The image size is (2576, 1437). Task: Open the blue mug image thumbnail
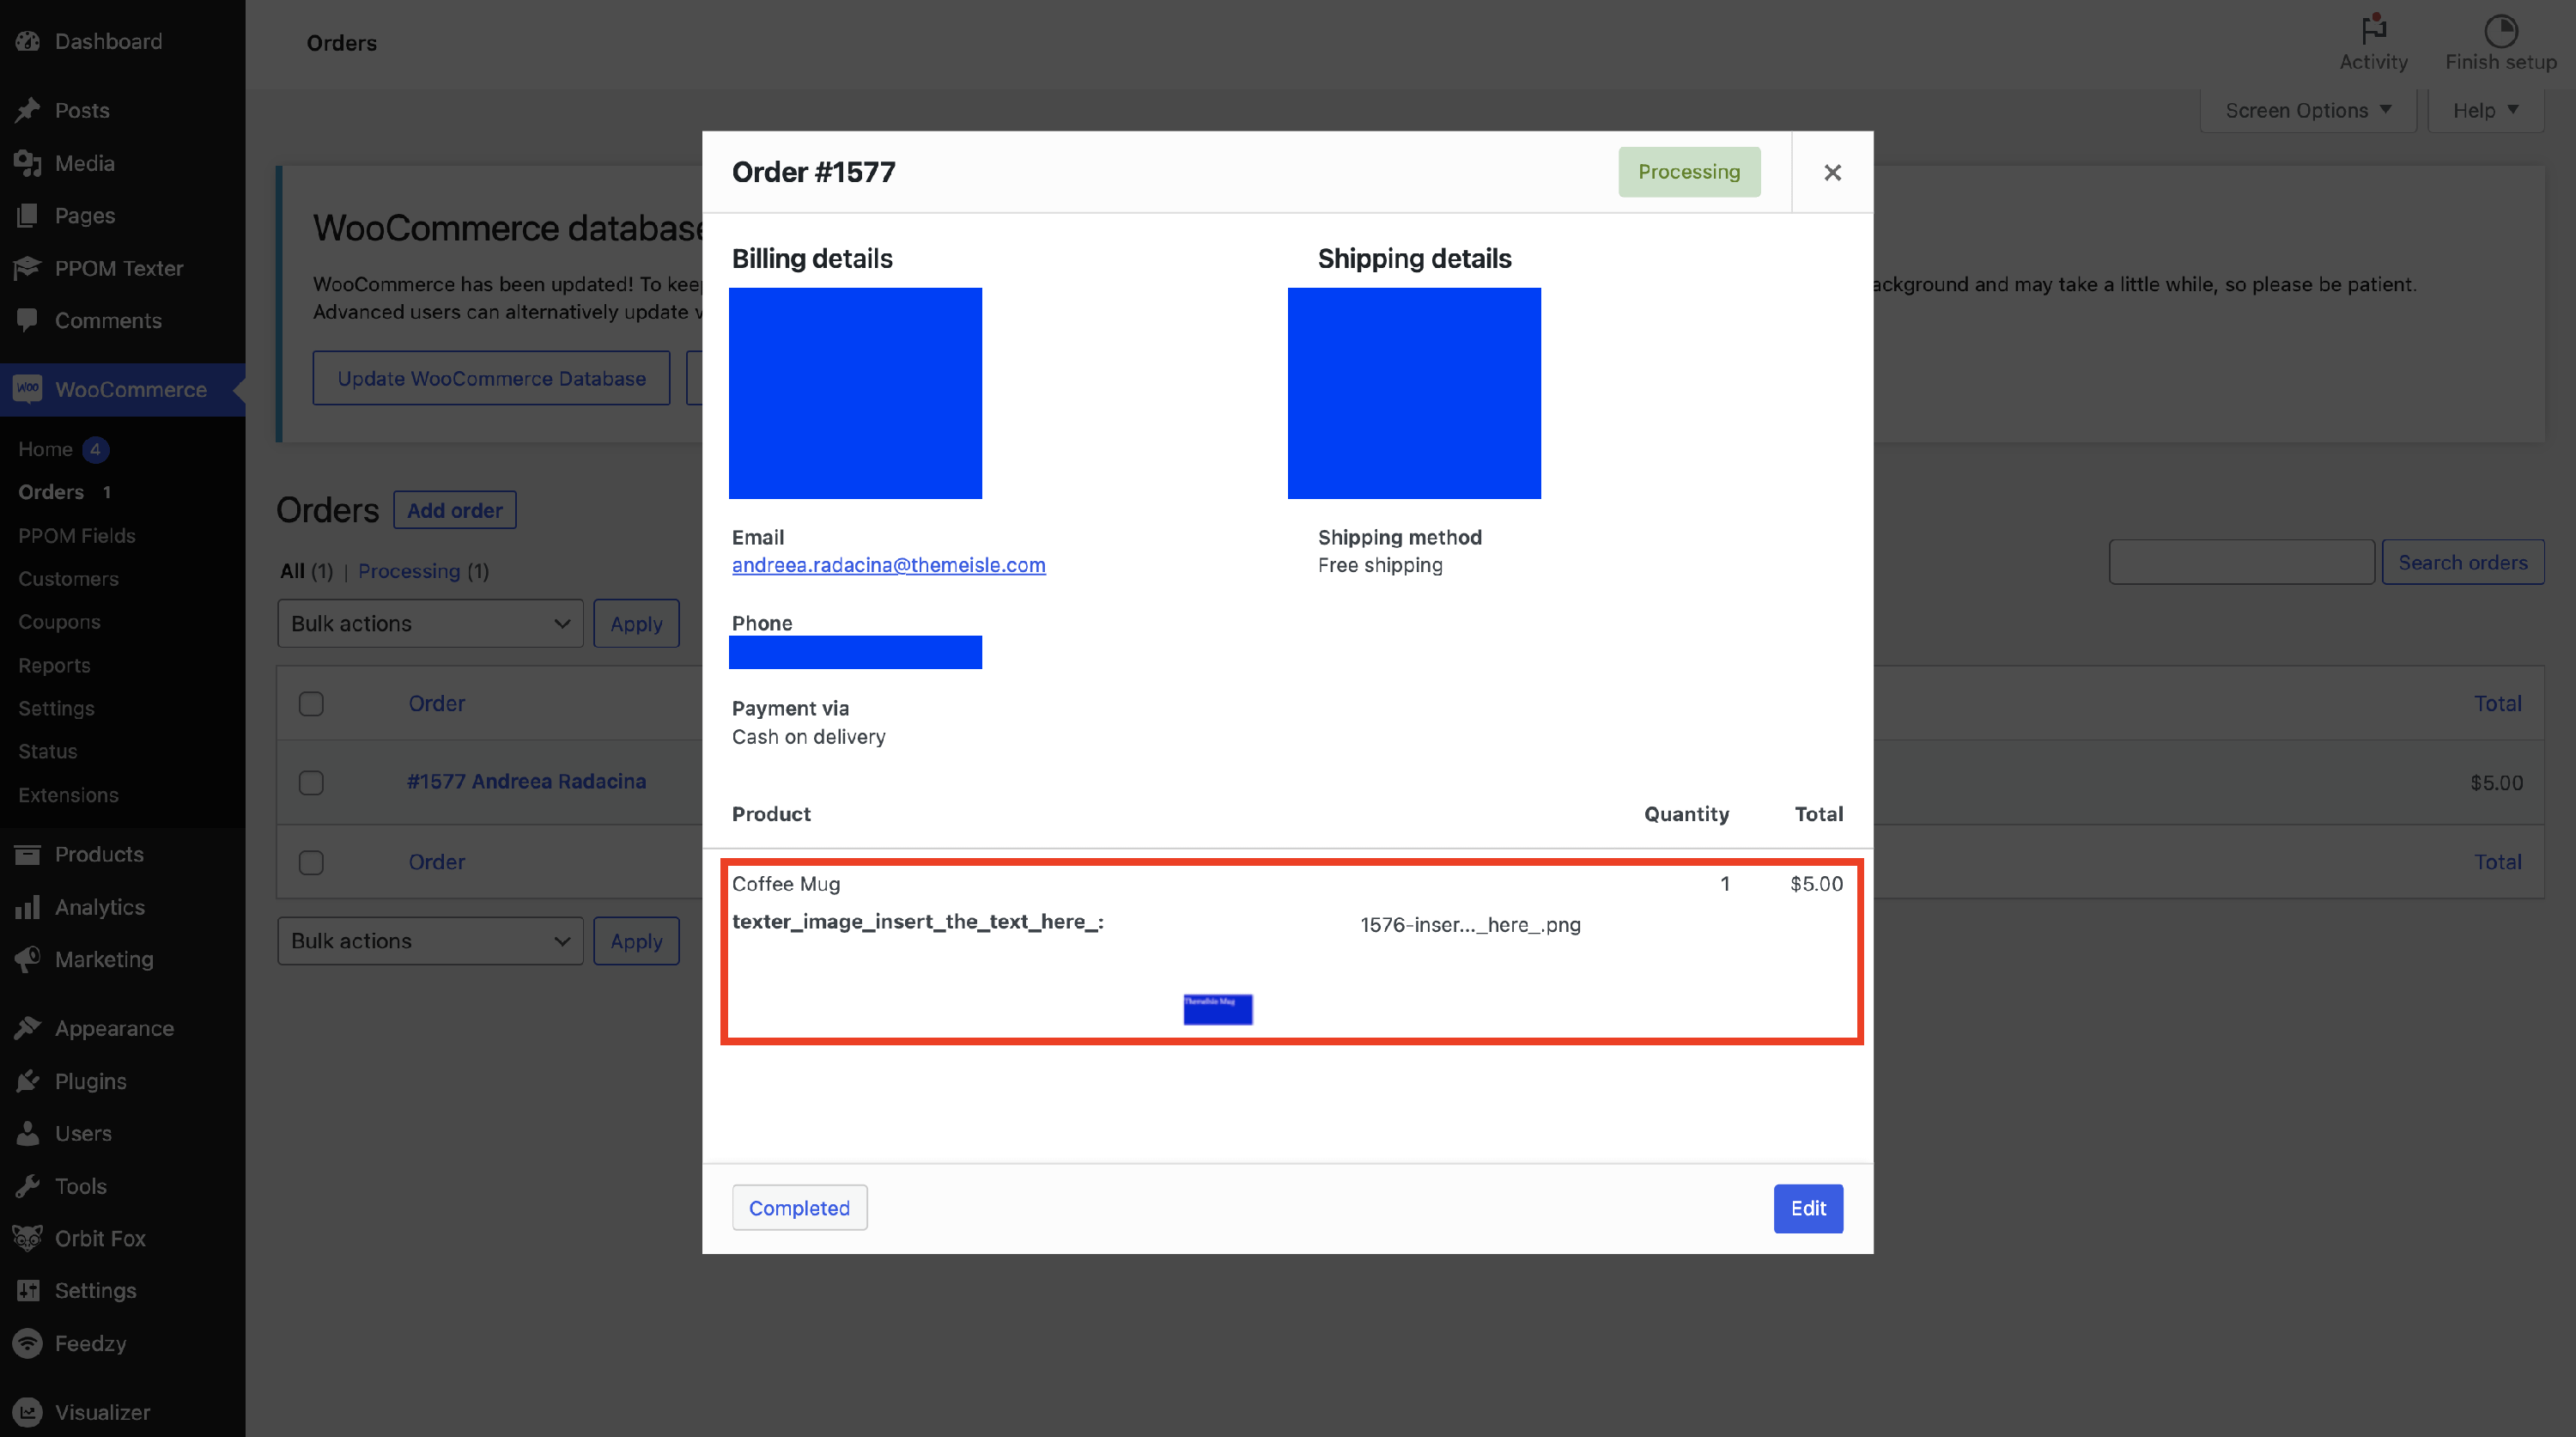(1217, 1009)
